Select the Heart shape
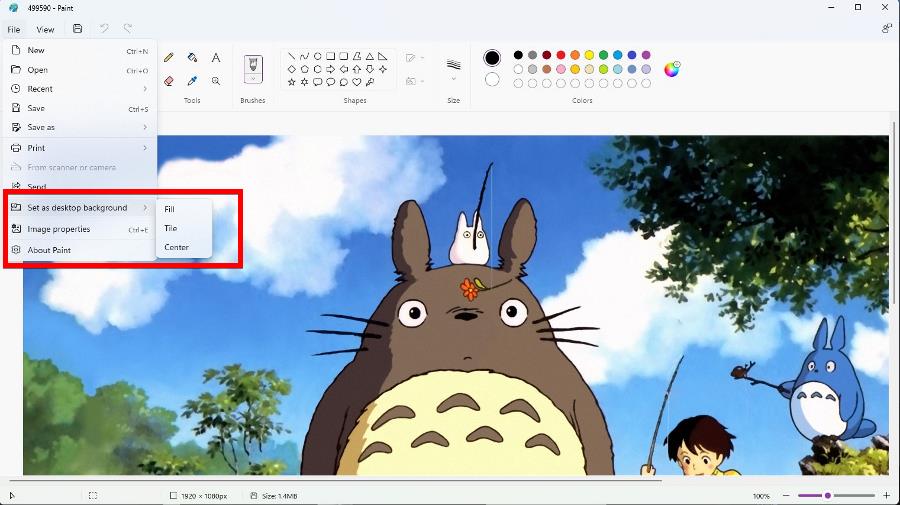The height and width of the screenshot is (505, 900). pyautogui.click(x=356, y=82)
